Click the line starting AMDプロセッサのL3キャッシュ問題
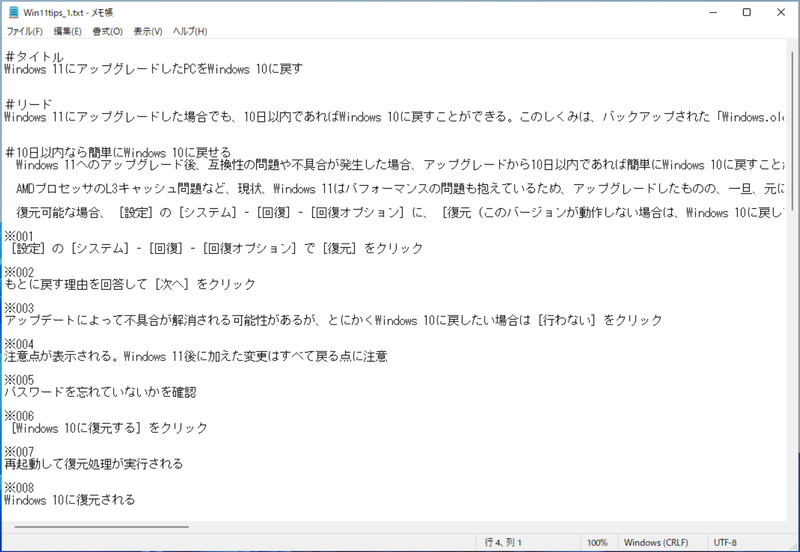 pos(400,189)
